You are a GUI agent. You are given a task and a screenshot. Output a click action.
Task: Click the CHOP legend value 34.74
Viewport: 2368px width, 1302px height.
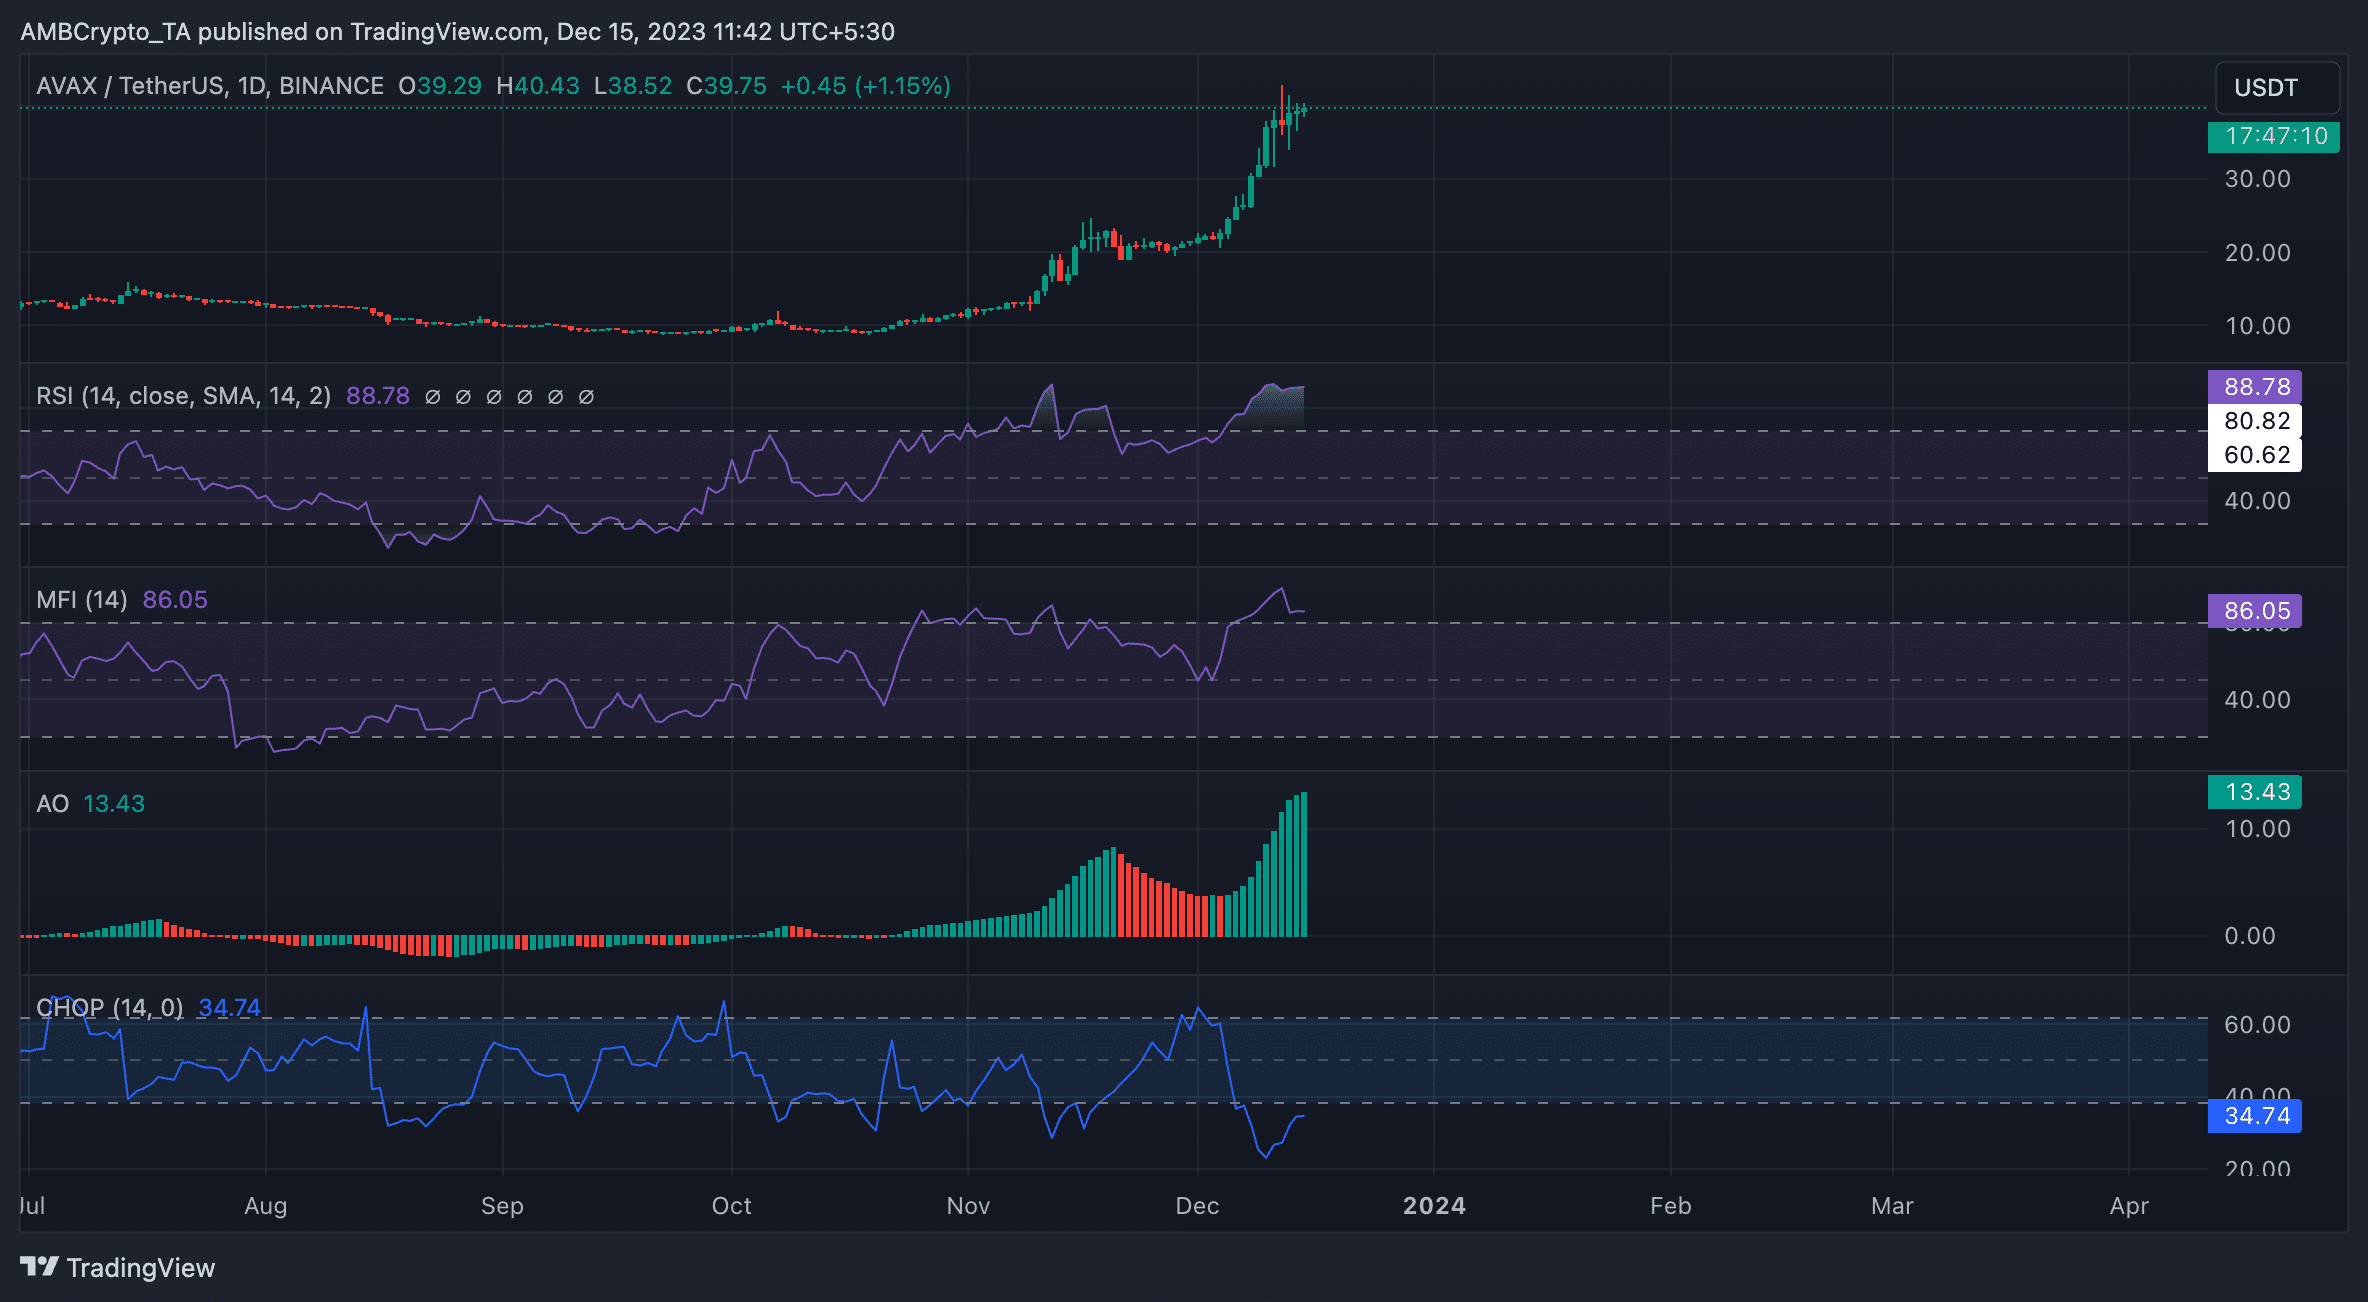[x=230, y=1008]
